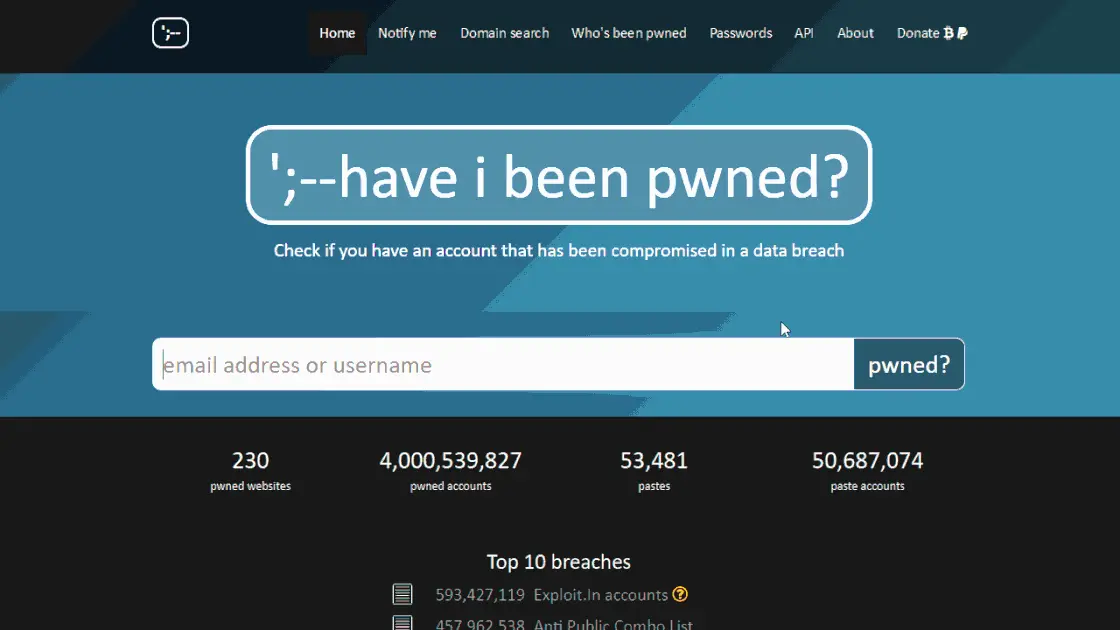Click the Exploit.In accounts breach entry
Screen dimensions: 1120x630
(600, 594)
